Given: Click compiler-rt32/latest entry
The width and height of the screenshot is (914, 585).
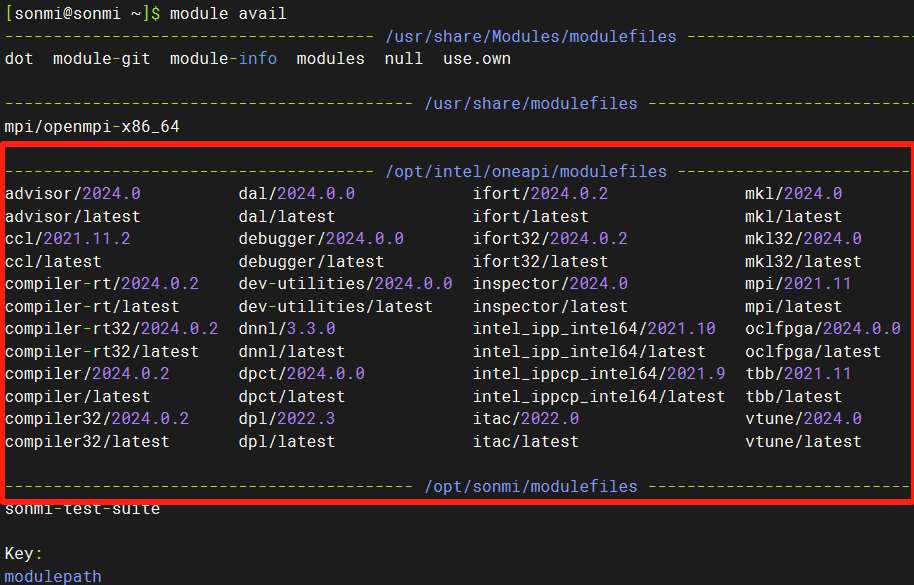Looking at the screenshot, I should click(101, 352).
